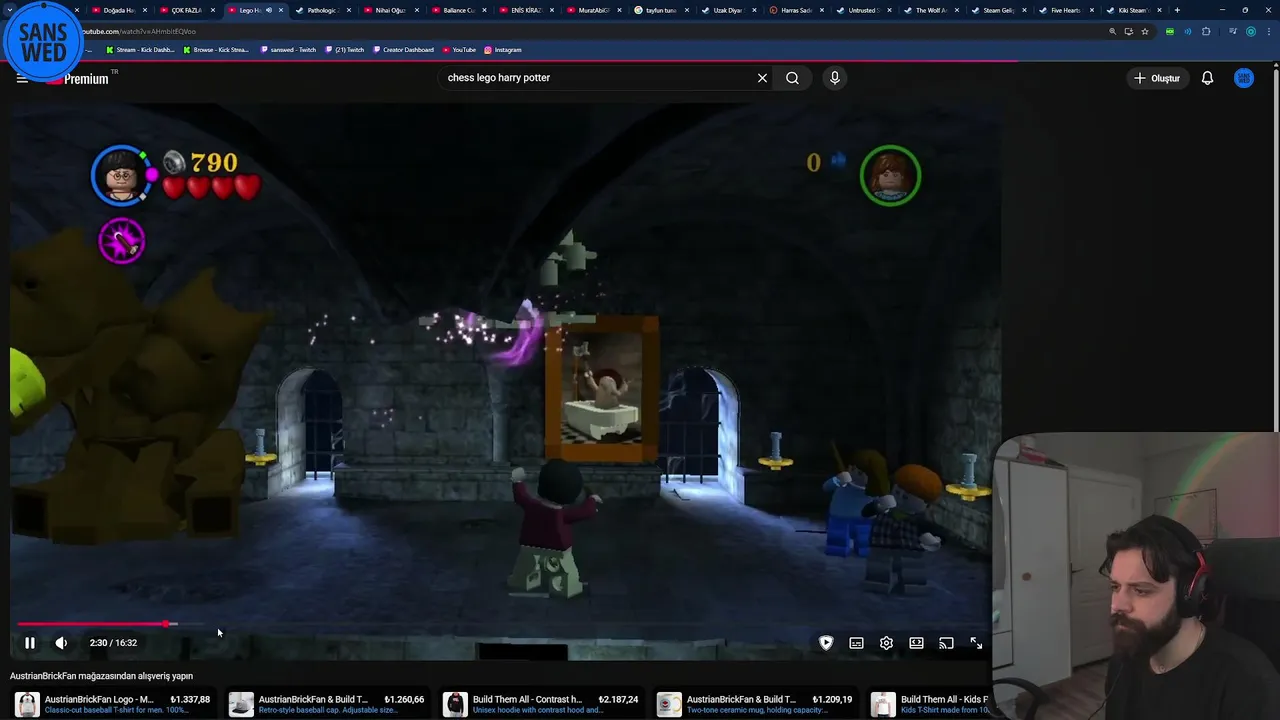Open a new browser tab
The image size is (1280, 720).
1177,10
